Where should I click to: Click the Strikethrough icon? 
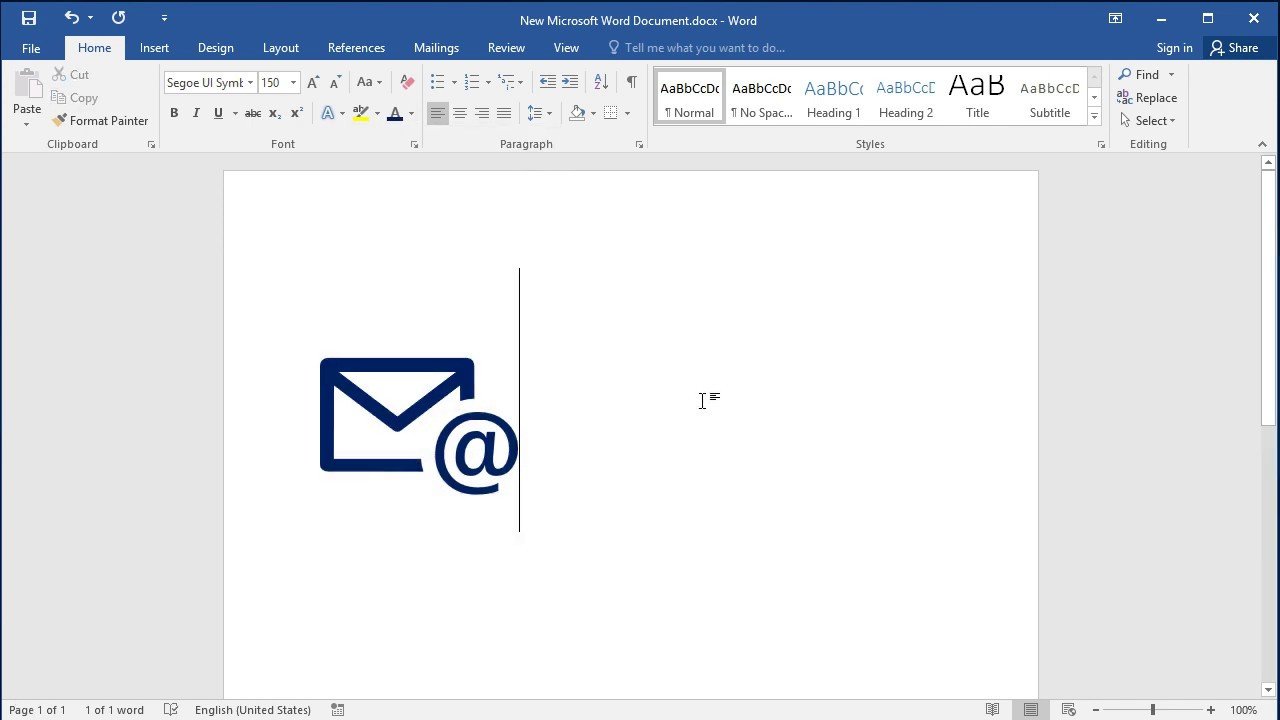[253, 114]
